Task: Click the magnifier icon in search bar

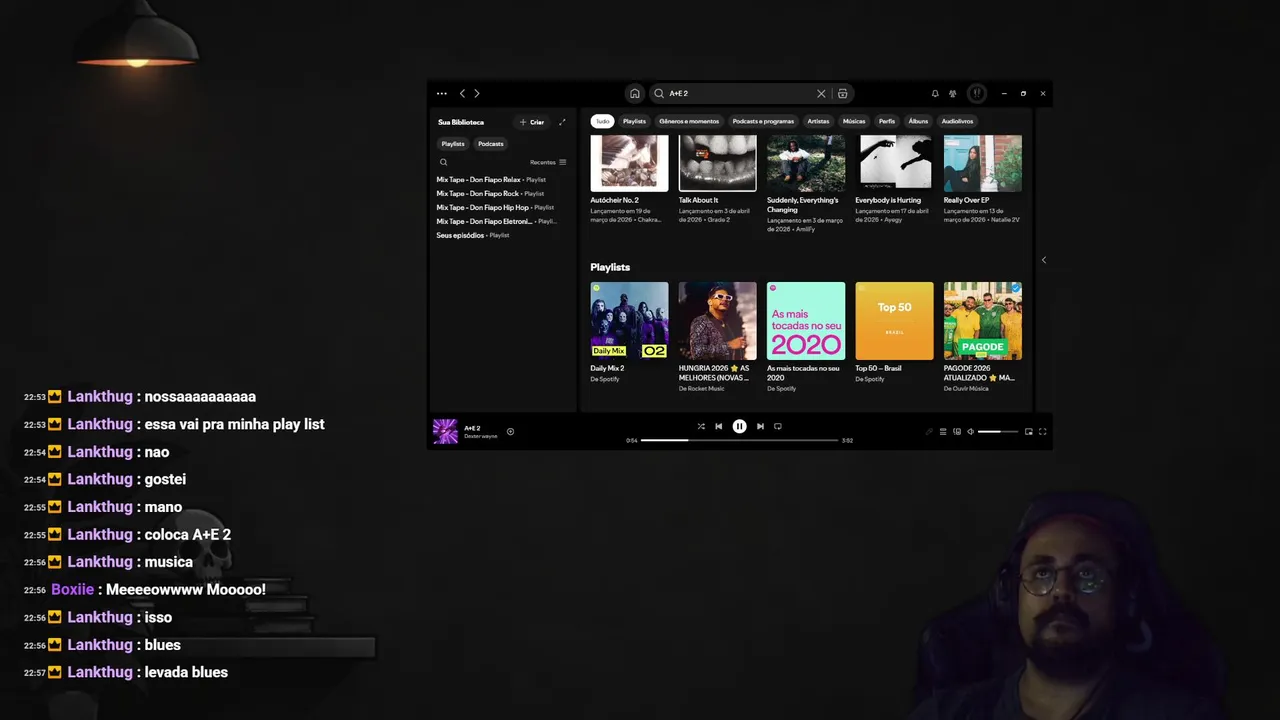Action: (x=659, y=93)
